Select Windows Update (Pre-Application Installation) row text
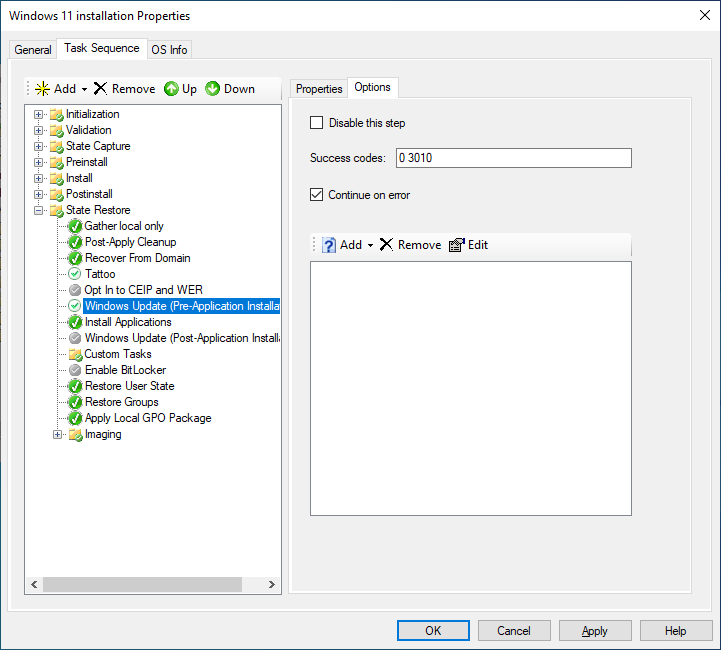The height and width of the screenshot is (650, 721). tap(182, 306)
